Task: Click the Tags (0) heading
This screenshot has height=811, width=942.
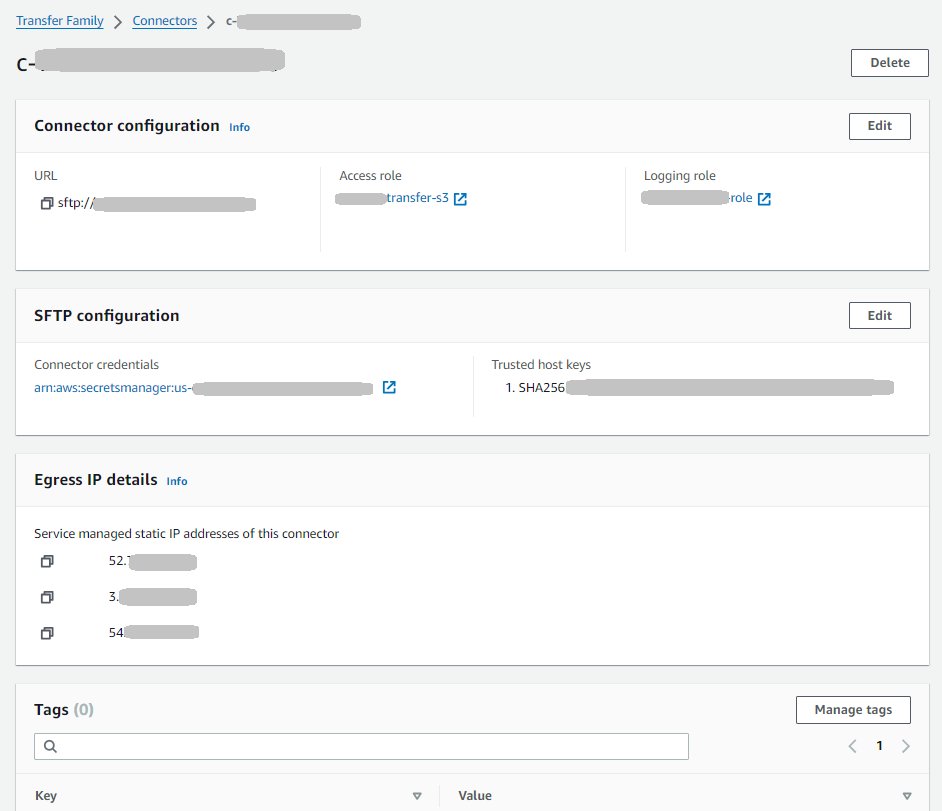Action: [64, 710]
